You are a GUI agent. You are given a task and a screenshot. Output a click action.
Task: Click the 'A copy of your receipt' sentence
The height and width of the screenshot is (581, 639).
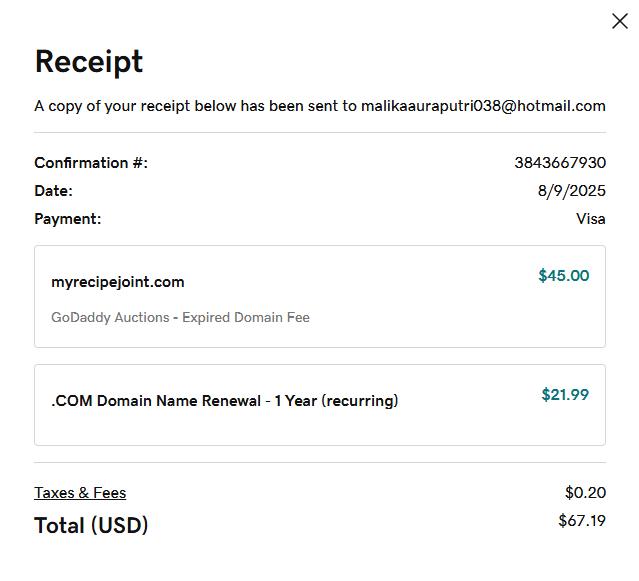pos(195,106)
